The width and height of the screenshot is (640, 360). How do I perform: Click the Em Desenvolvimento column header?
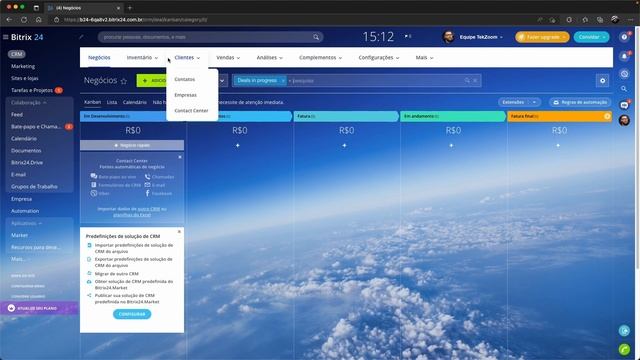[132, 116]
